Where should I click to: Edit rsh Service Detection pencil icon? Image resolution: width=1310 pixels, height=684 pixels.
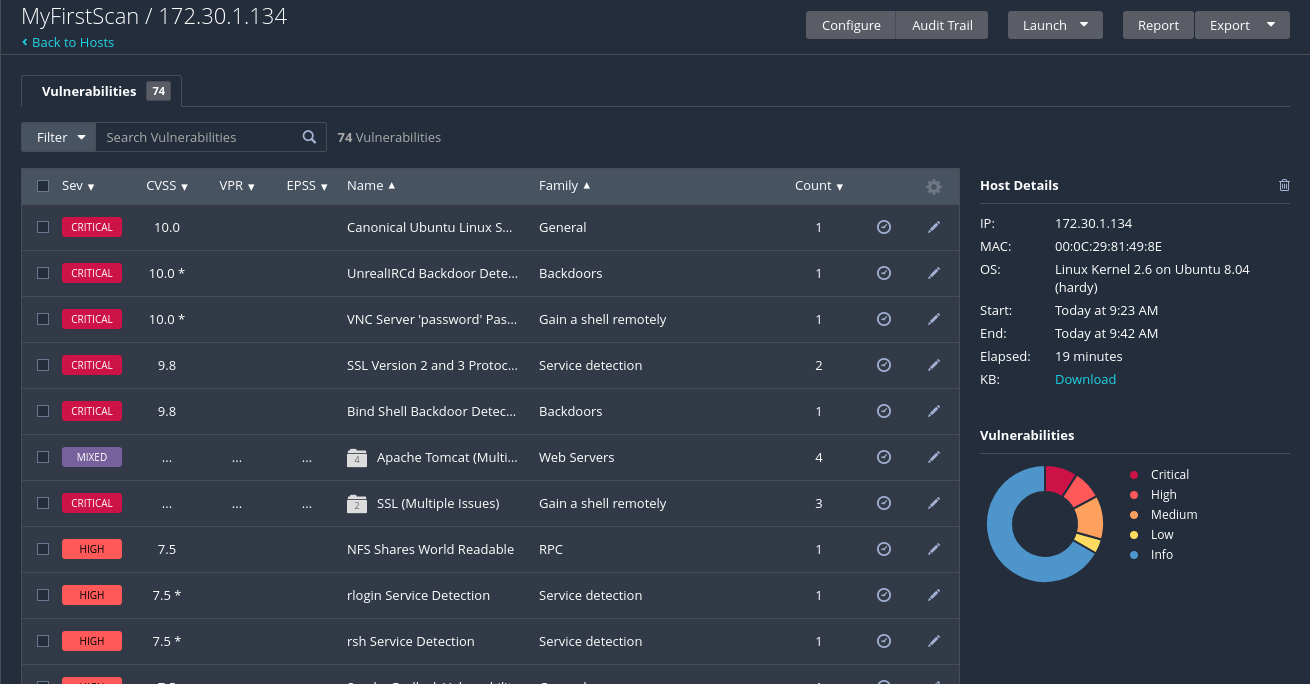934,641
